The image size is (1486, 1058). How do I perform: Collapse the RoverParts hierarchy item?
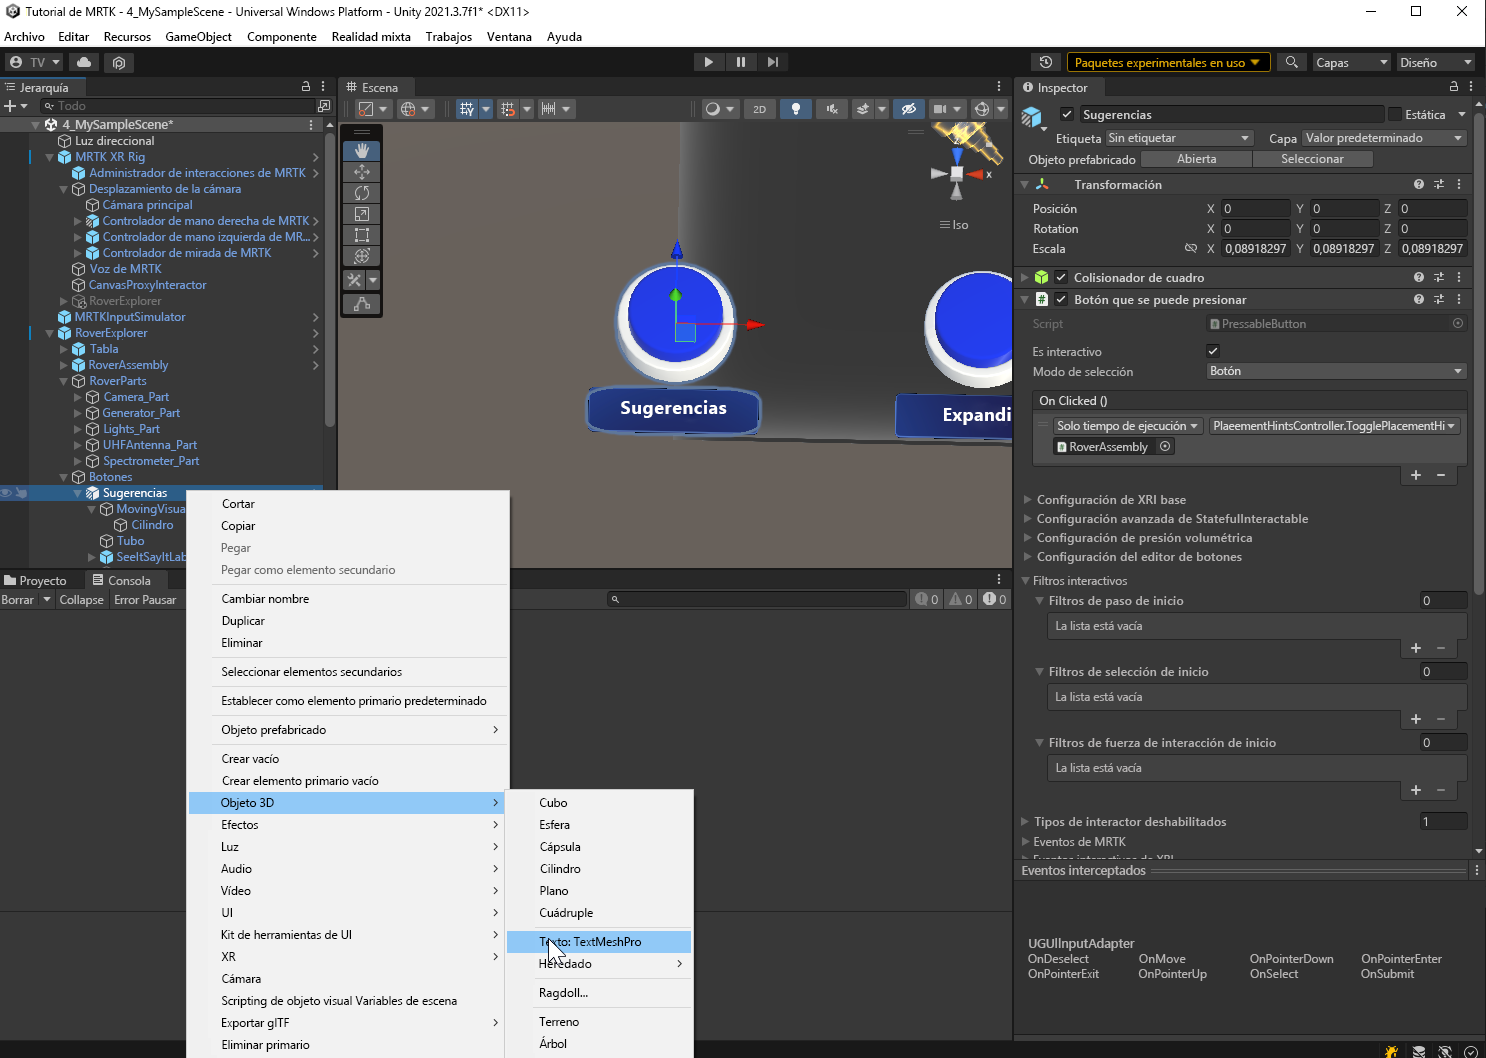click(x=63, y=381)
